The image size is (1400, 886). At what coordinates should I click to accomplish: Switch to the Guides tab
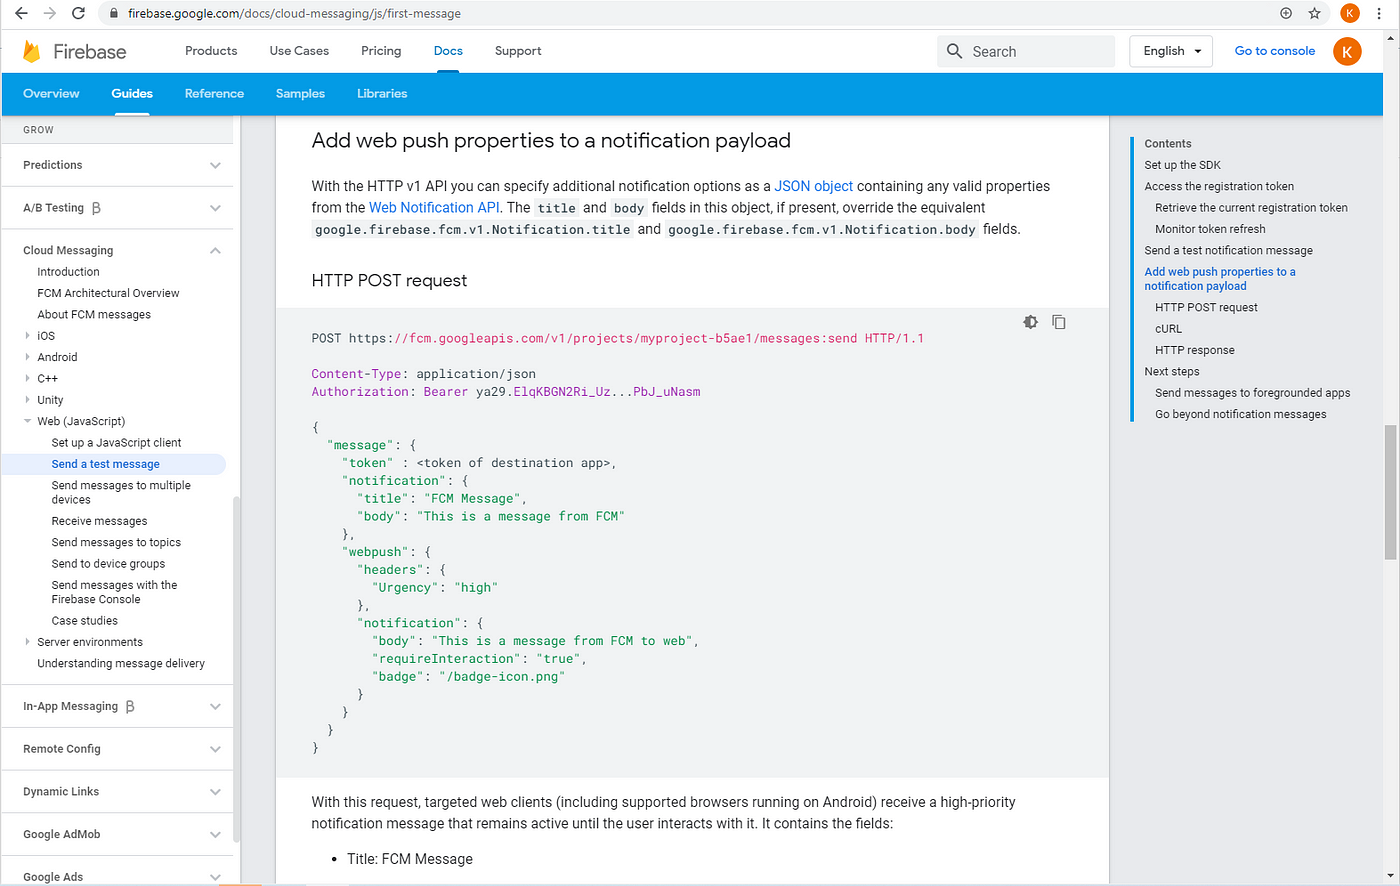click(x=132, y=94)
